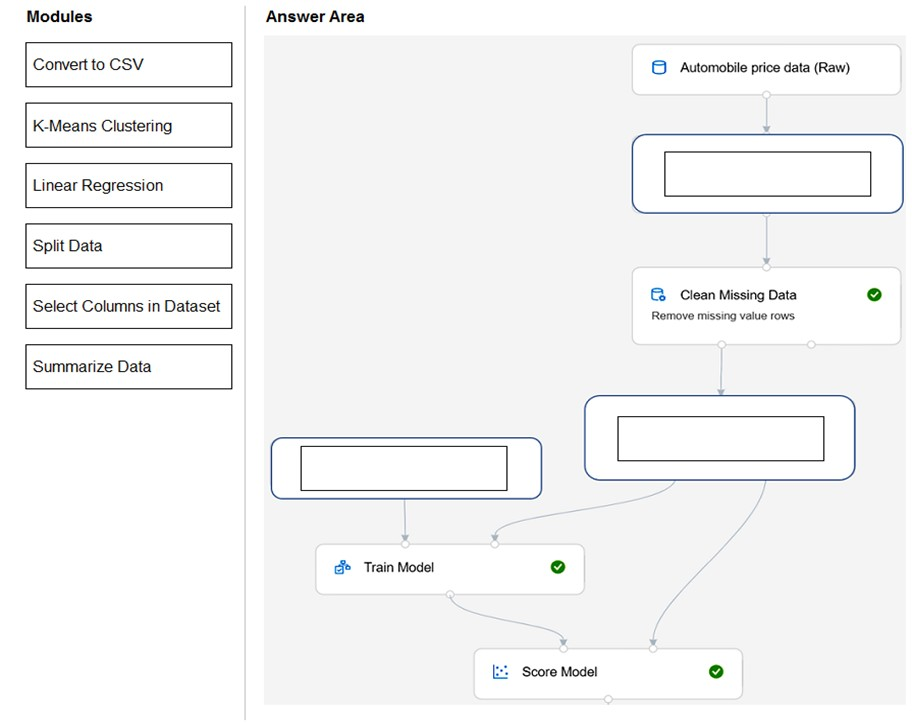Click empty box below Automobile price data
The width and height of the screenshot is (912, 724).
point(767,174)
